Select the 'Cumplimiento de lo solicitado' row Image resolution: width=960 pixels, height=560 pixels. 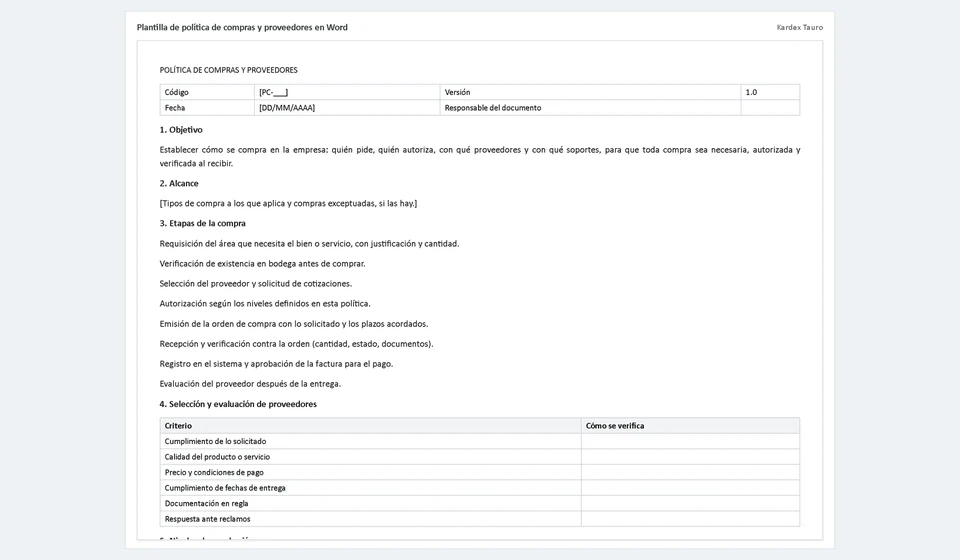[x=480, y=441]
